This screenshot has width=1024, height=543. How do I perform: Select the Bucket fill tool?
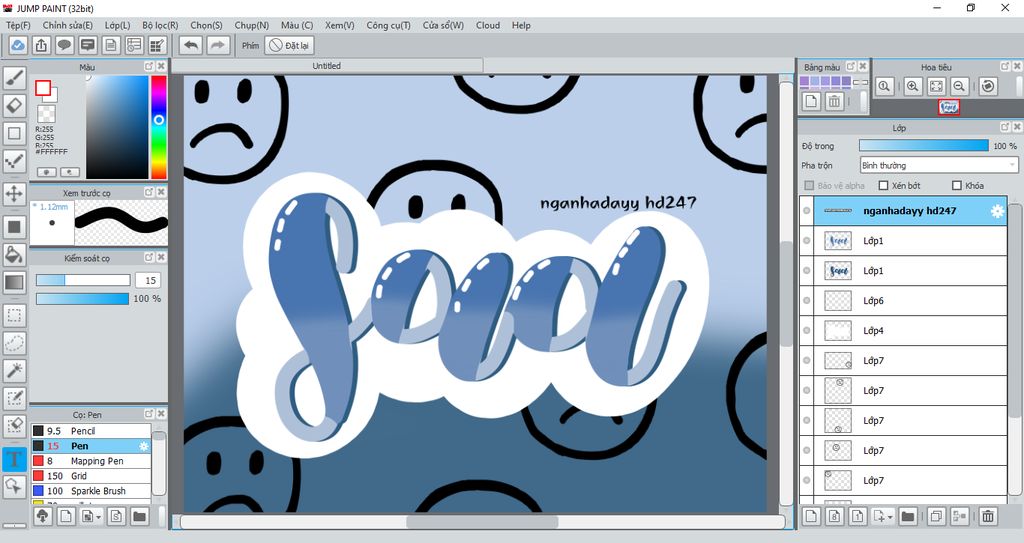pyautogui.click(x=14, y=254)
